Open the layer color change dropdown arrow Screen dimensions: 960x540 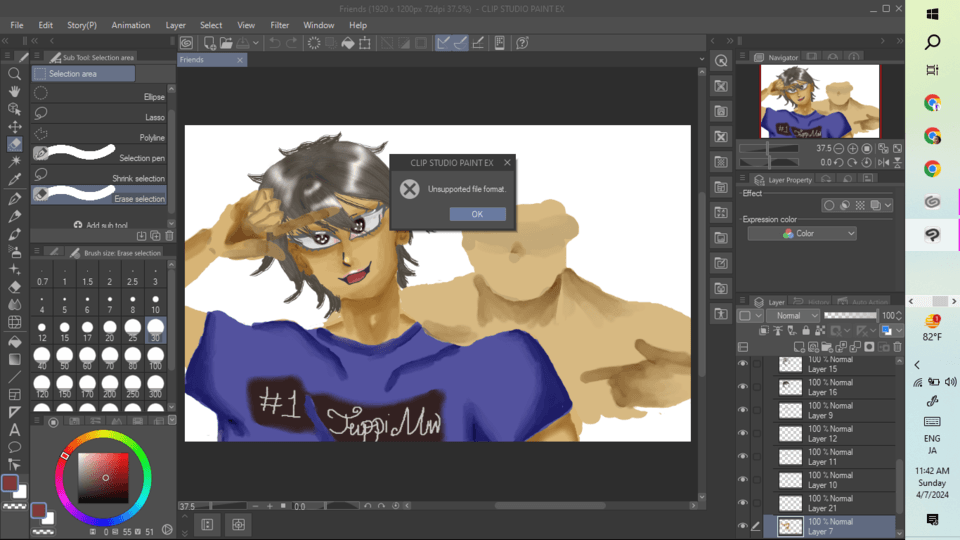click(x=899, y=331)
